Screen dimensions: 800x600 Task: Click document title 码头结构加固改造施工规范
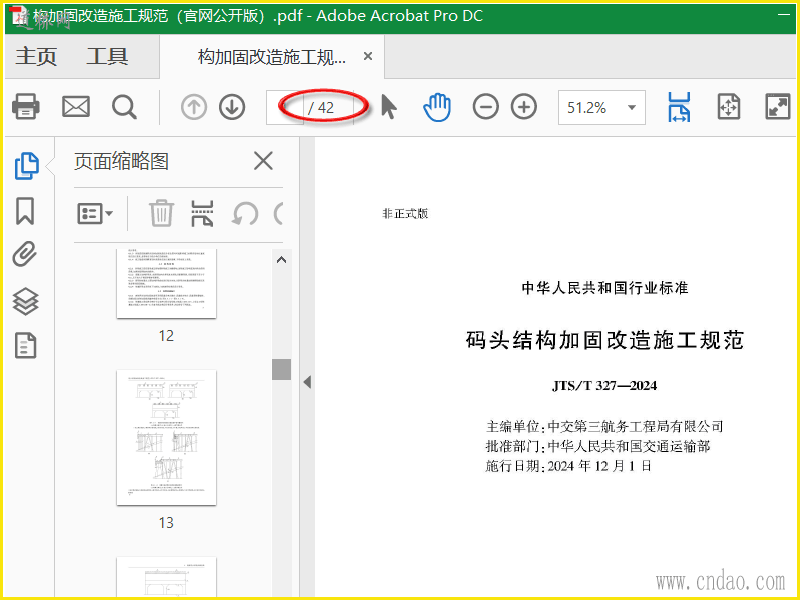tap(605, 340)
